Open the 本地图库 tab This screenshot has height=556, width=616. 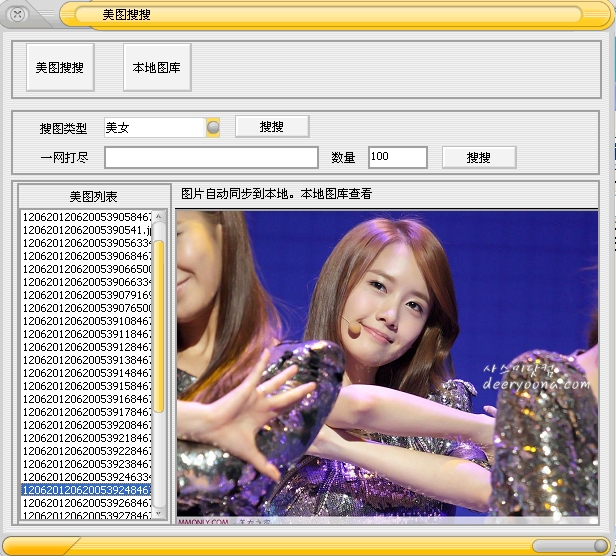click(x=157, y=68)
